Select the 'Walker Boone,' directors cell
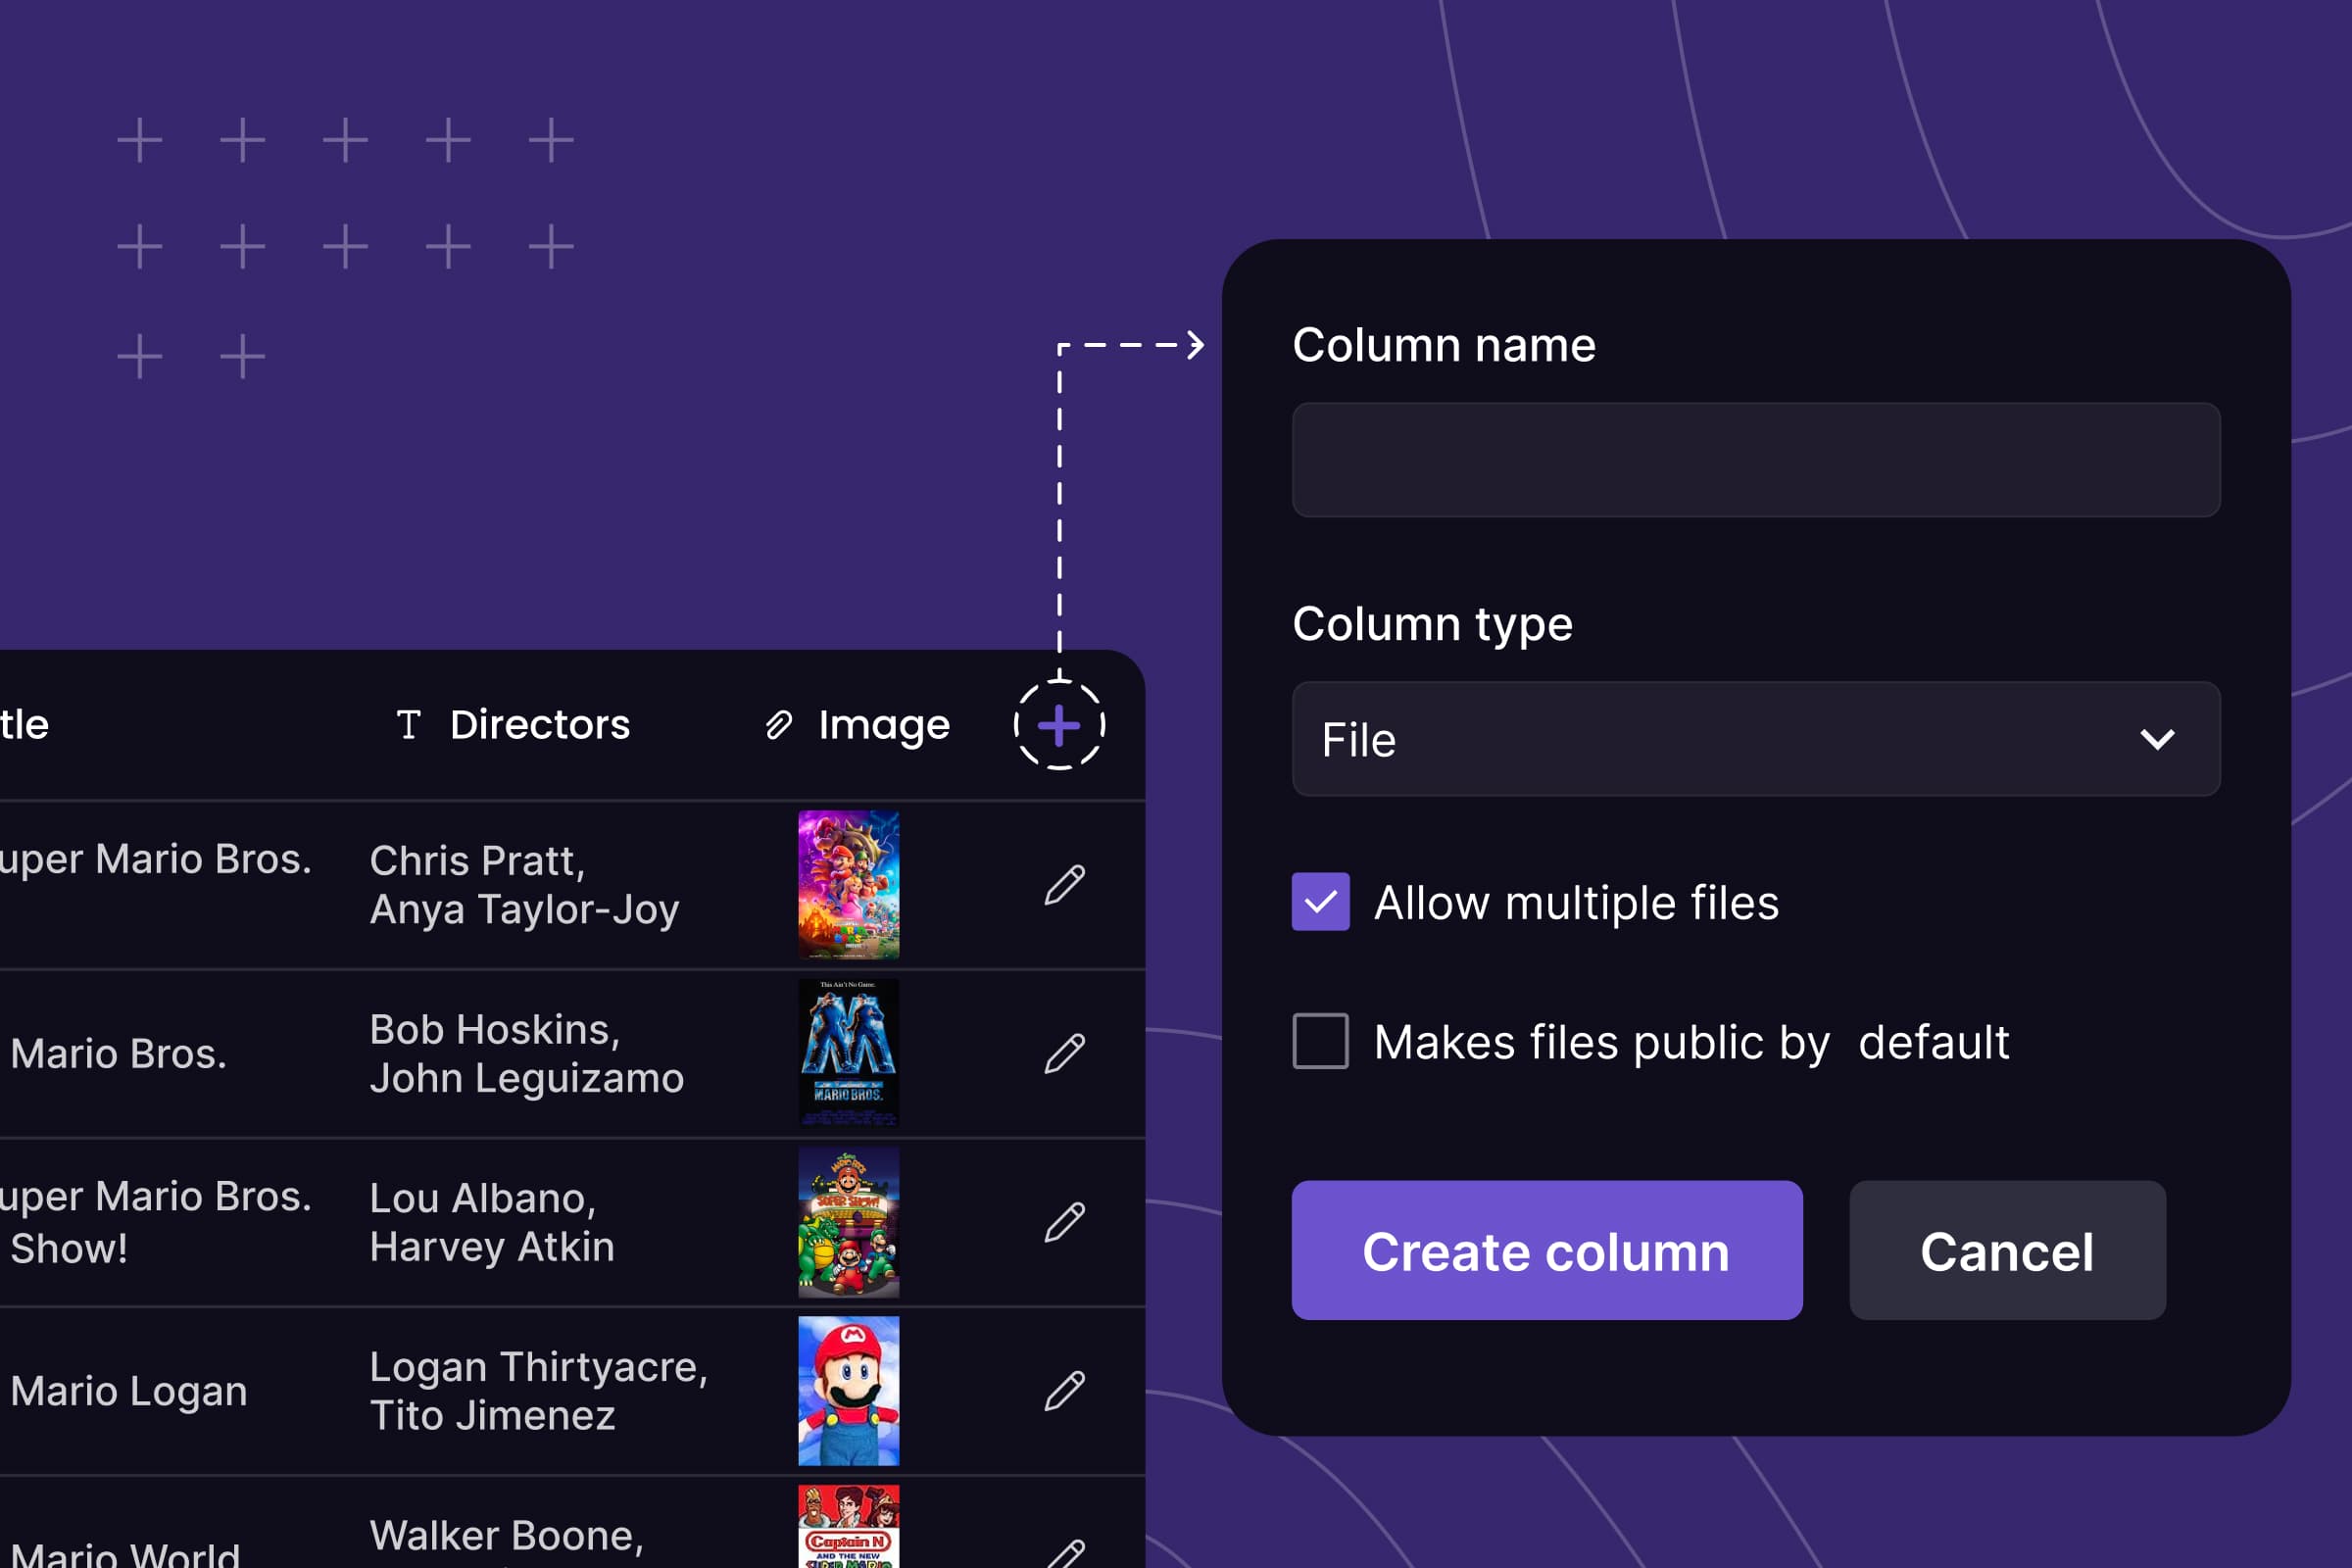This screenshot has height=1568, width=2352. pos(506,1536)
